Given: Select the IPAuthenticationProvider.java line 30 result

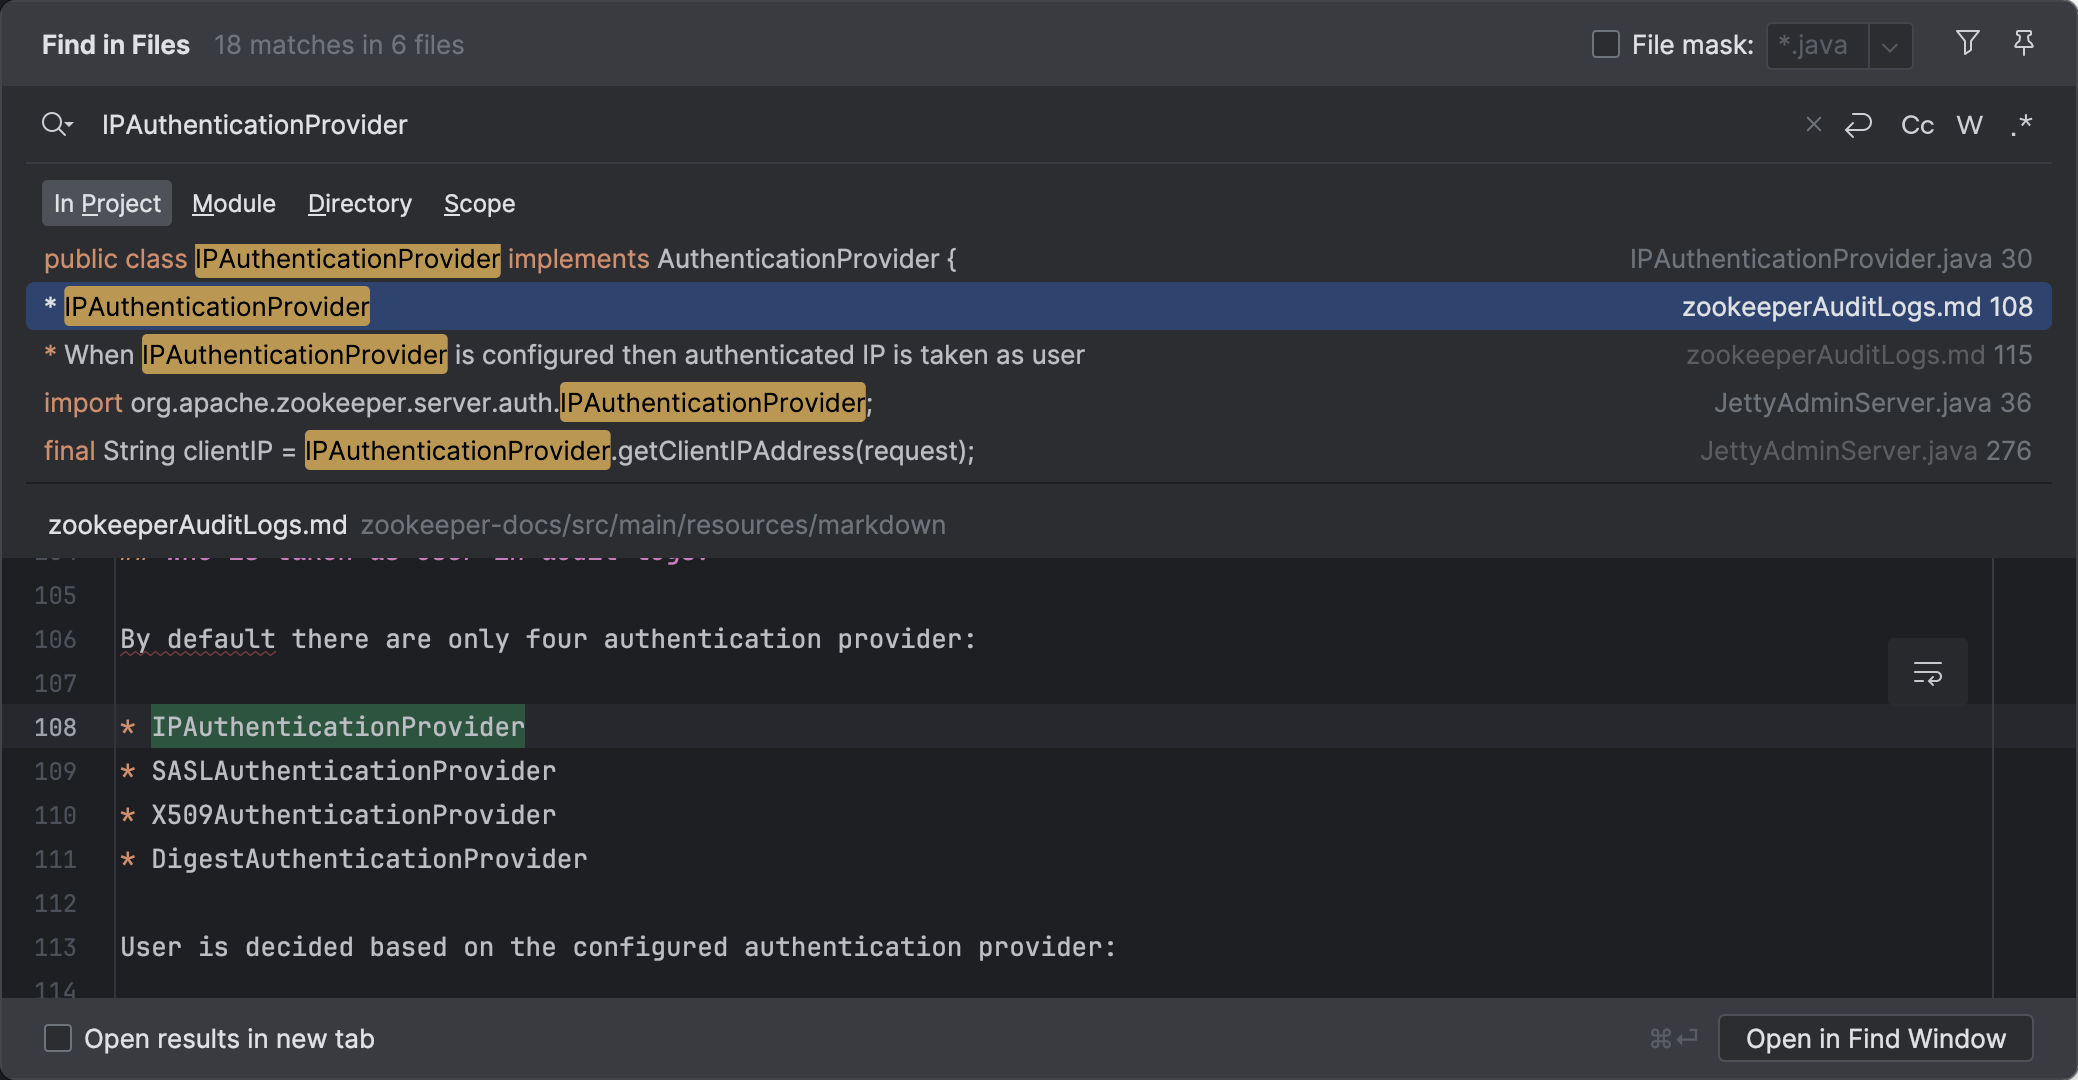Looking at the screenshot, I should coord(1039,259).
